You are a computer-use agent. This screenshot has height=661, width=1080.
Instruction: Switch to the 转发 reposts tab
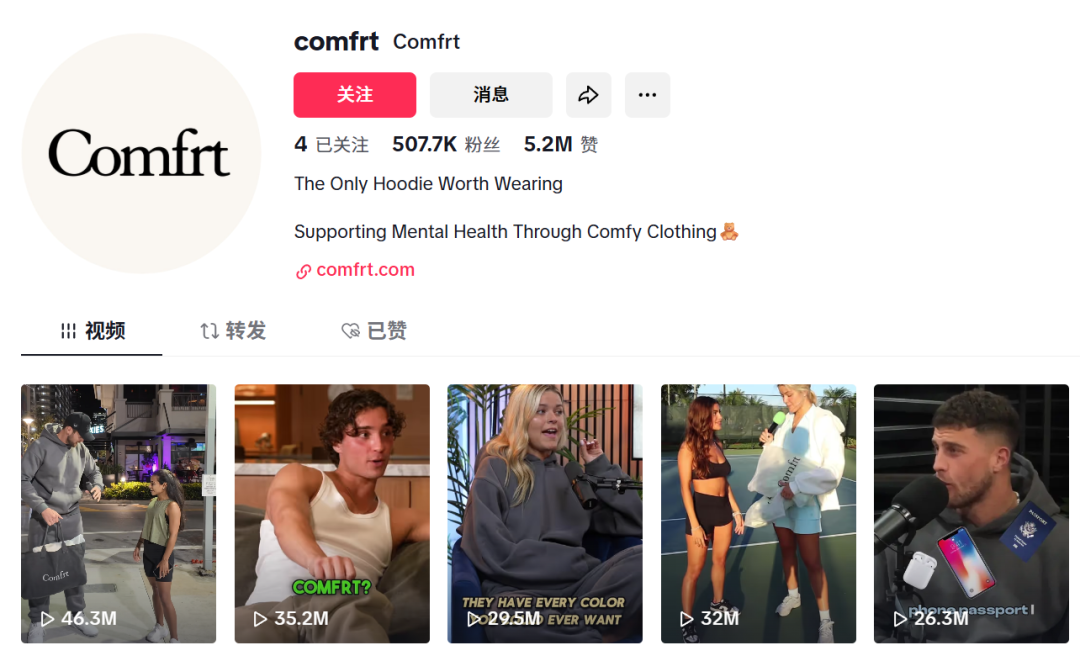[233, 331]
